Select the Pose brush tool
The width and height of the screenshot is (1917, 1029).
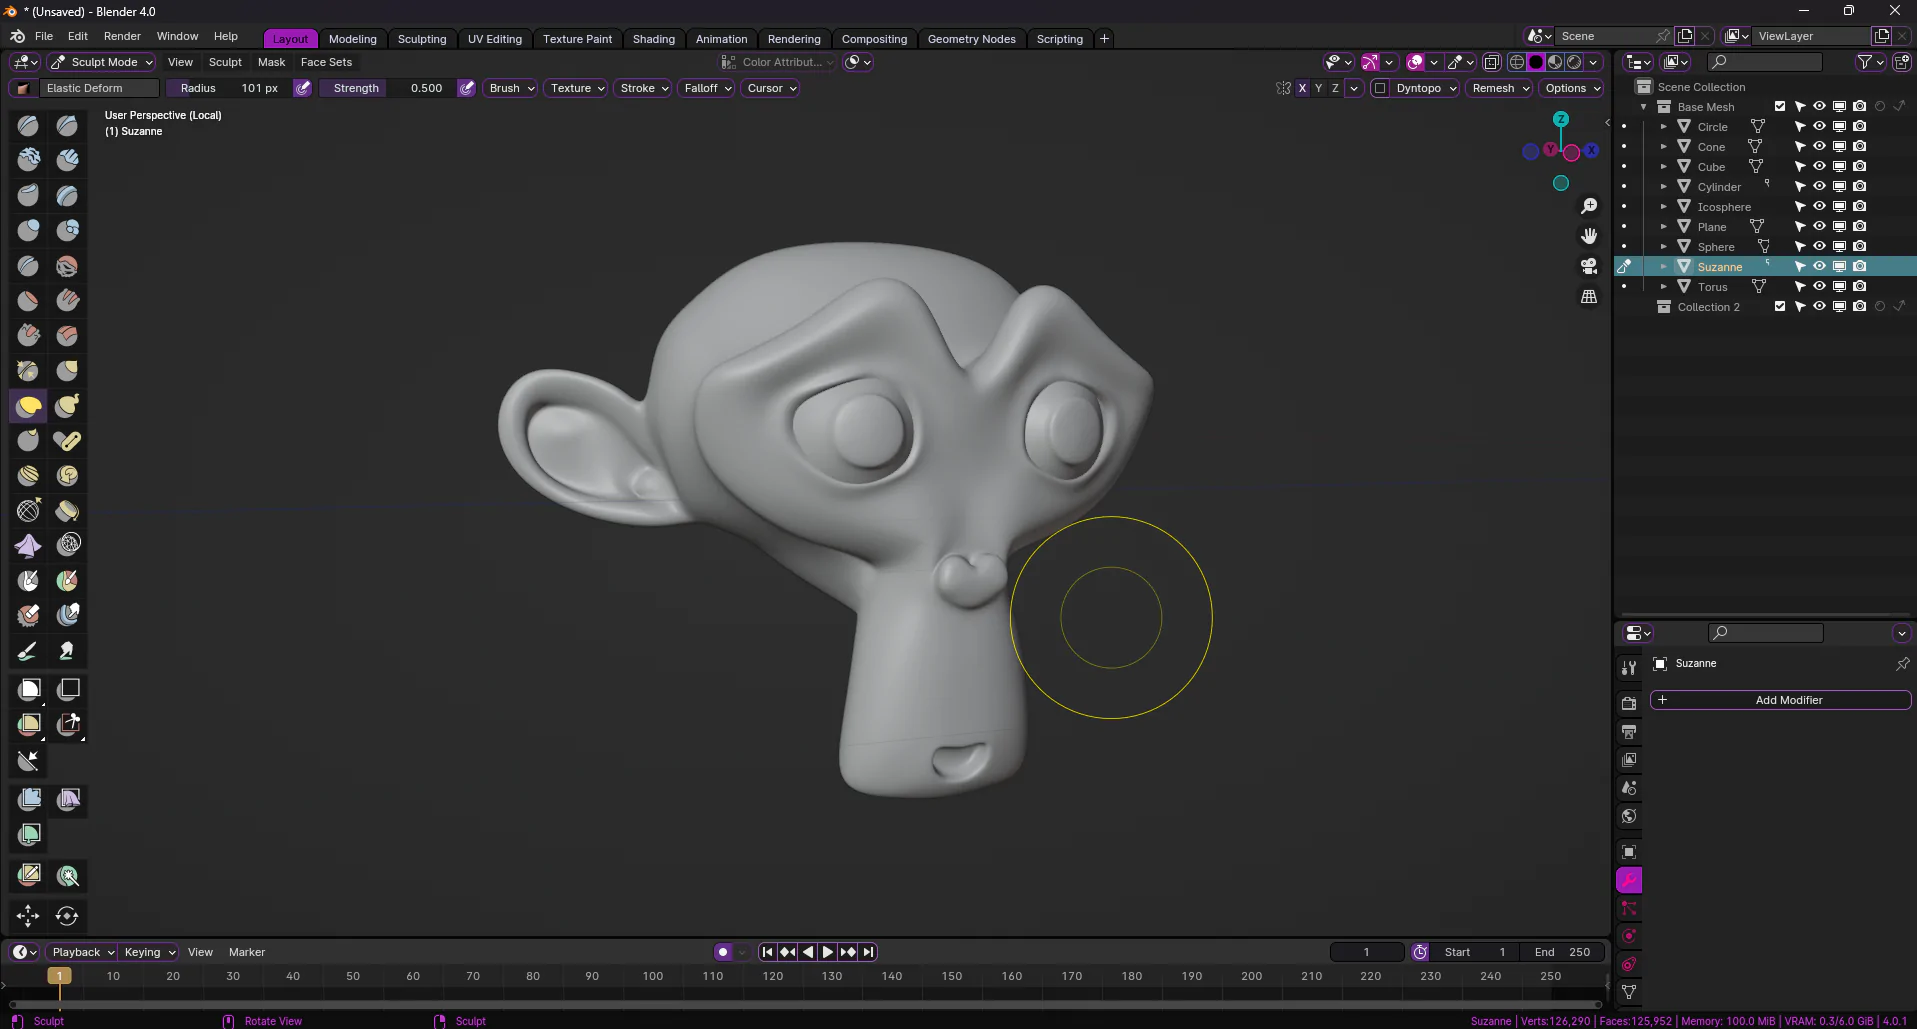coord(67,441)
